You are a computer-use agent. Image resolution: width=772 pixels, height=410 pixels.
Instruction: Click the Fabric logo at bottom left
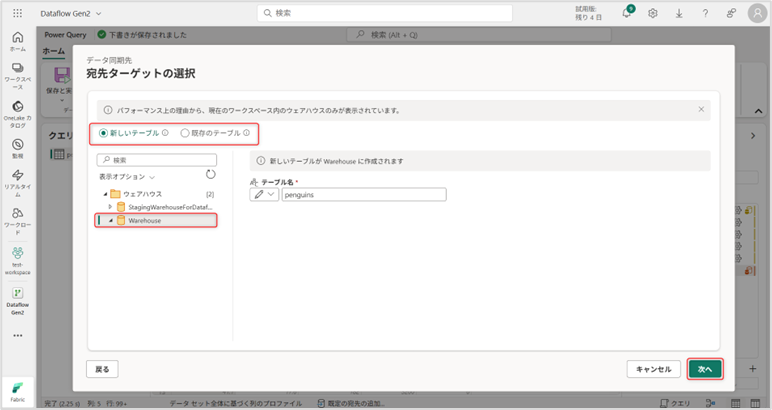pyautogui.click(x=18, y=392)
